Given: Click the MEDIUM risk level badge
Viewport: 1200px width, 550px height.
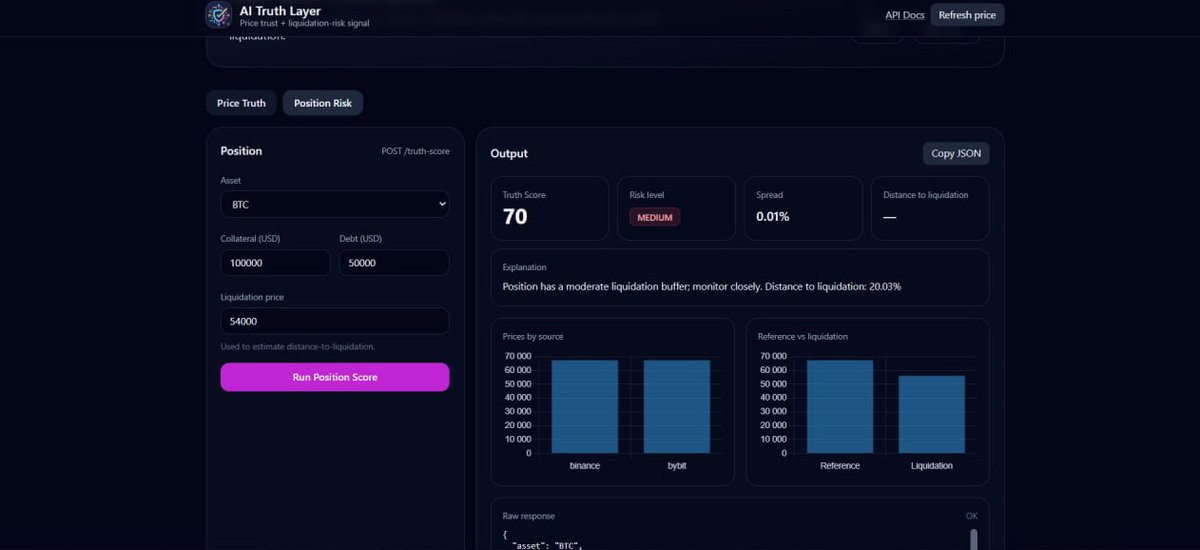Looking at the screenshot, I should tap(655, 217).
